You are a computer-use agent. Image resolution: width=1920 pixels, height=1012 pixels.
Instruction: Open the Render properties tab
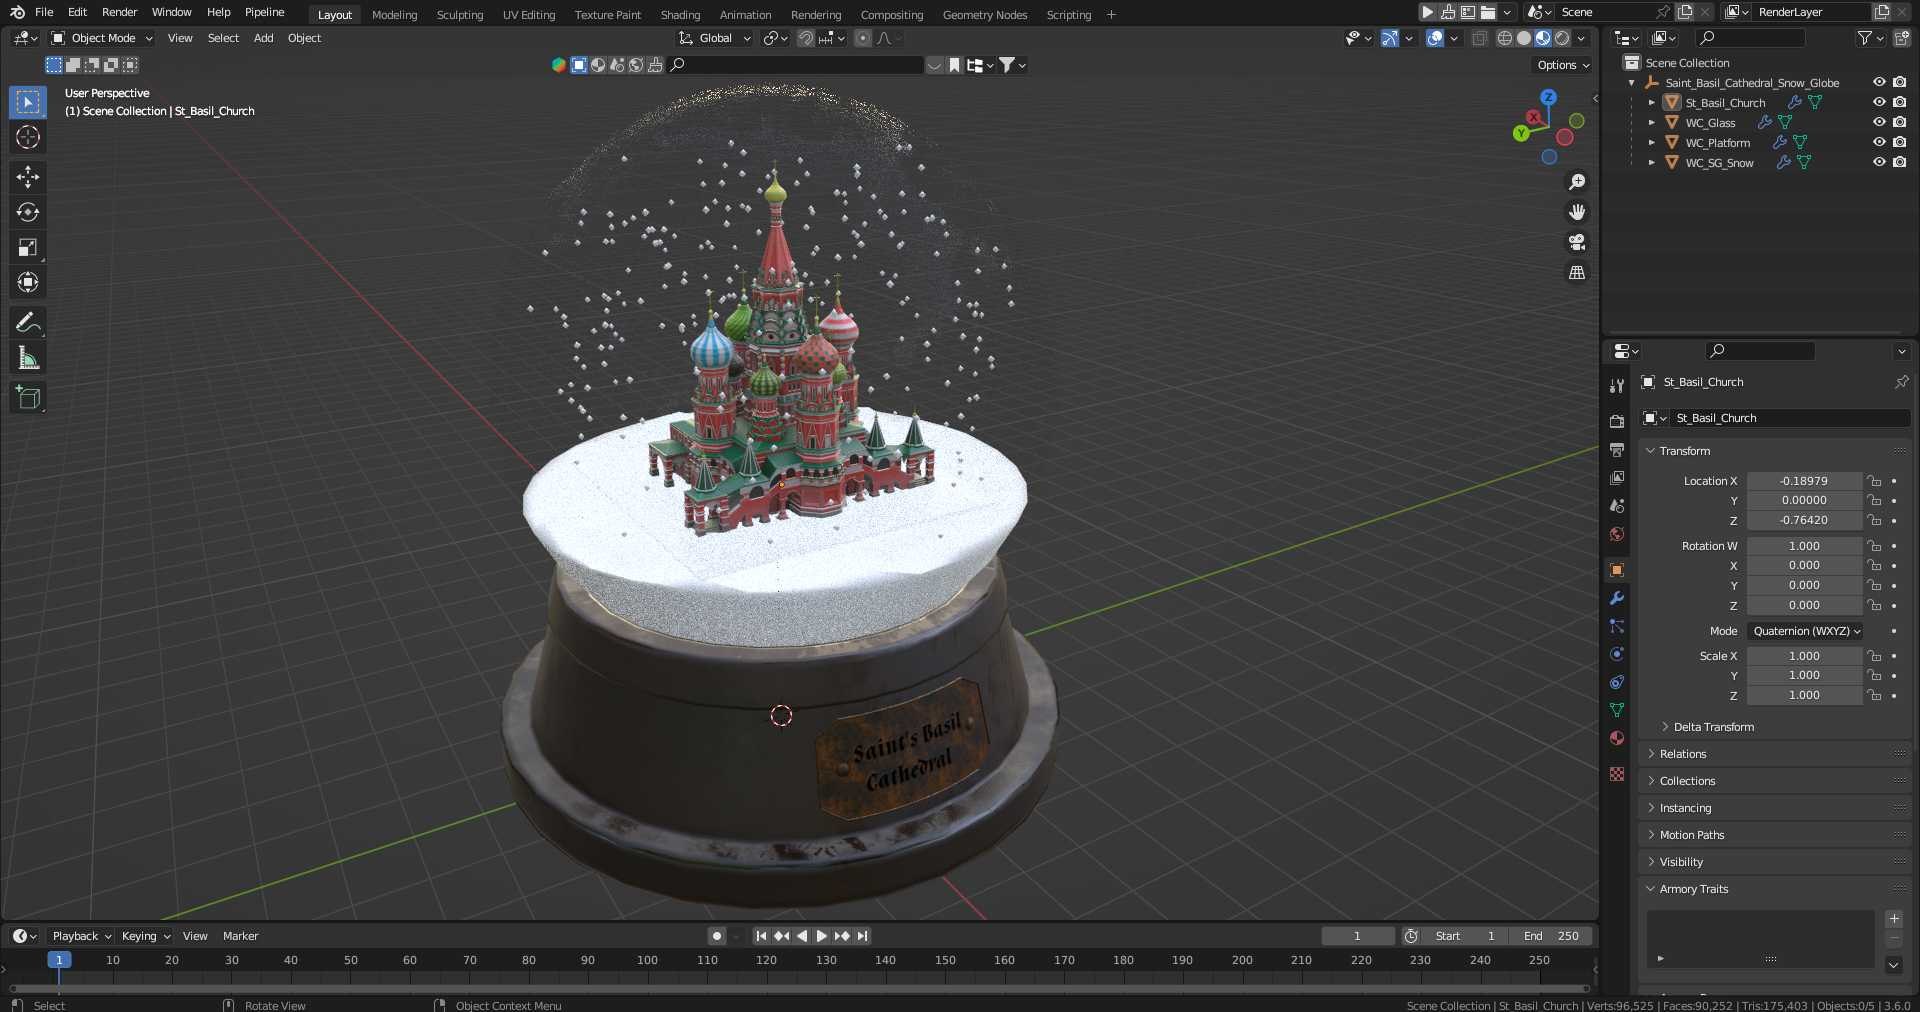(1617, 422)
